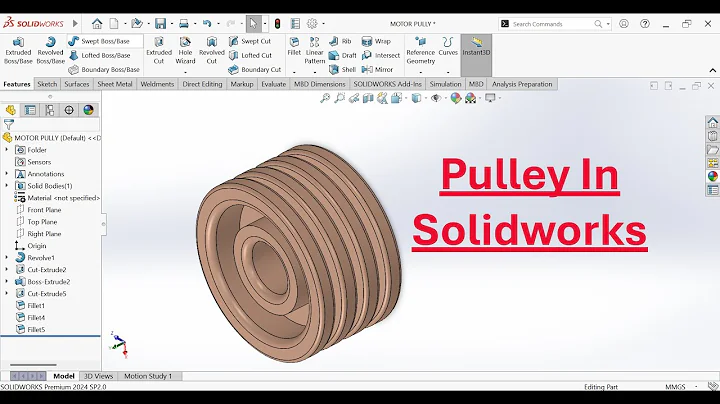720x404 pixels.
Task: Select the Swept Cut tool
Action: coord(250,41)
